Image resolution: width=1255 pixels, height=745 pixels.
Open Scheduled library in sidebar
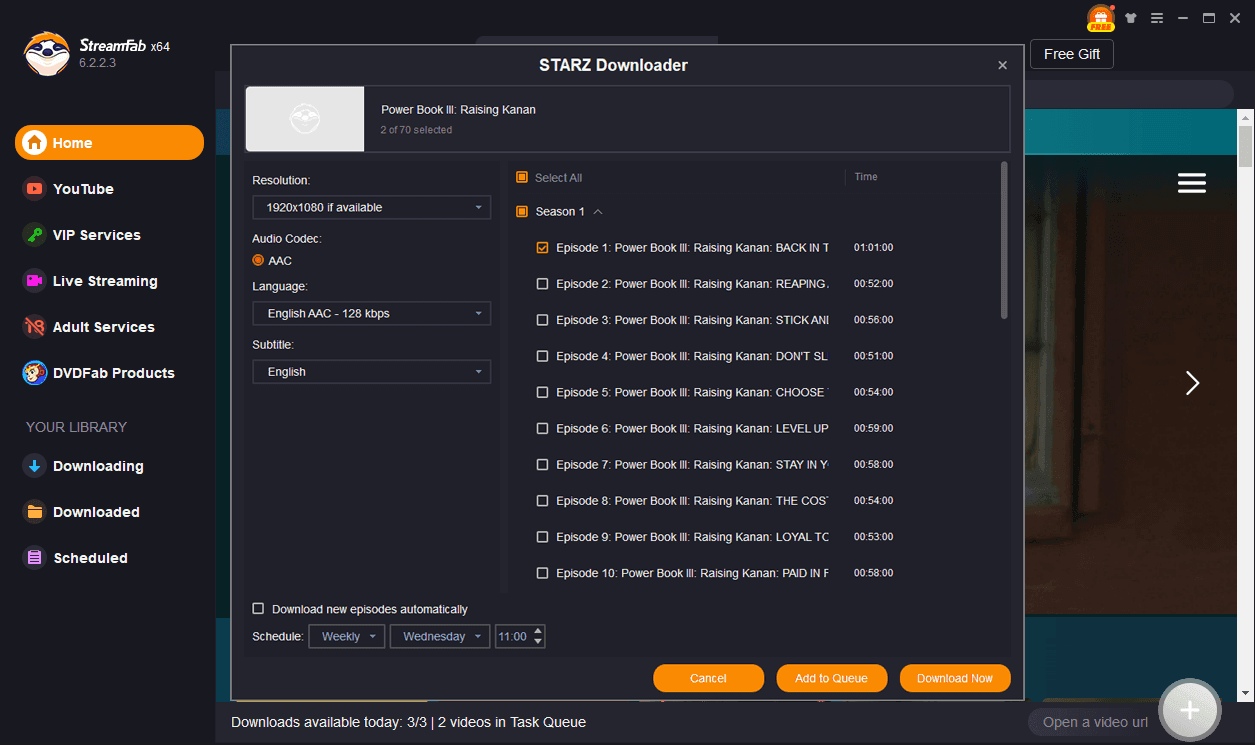[x=90, y=558]
